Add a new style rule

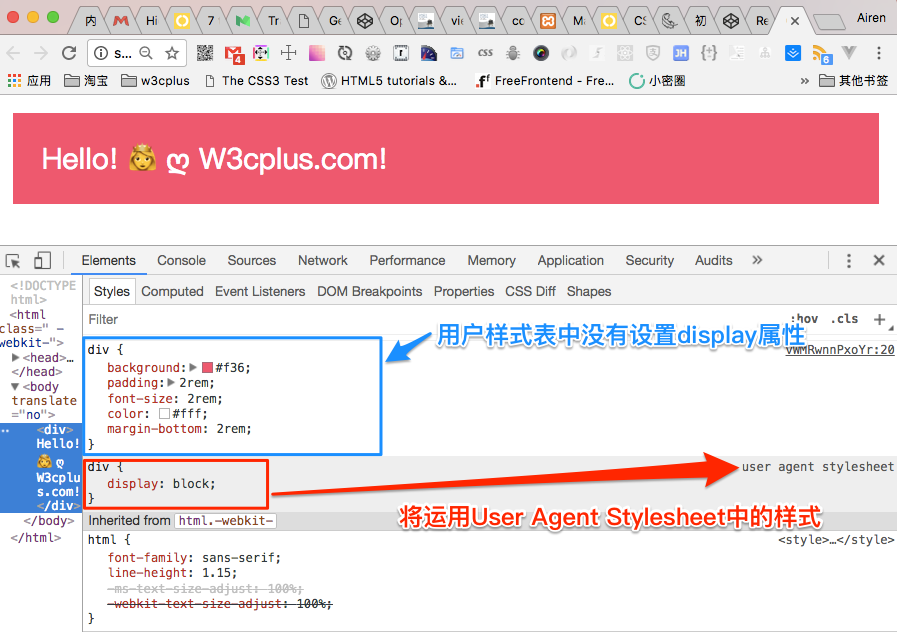pyautogui.click(x=879, y=319)
